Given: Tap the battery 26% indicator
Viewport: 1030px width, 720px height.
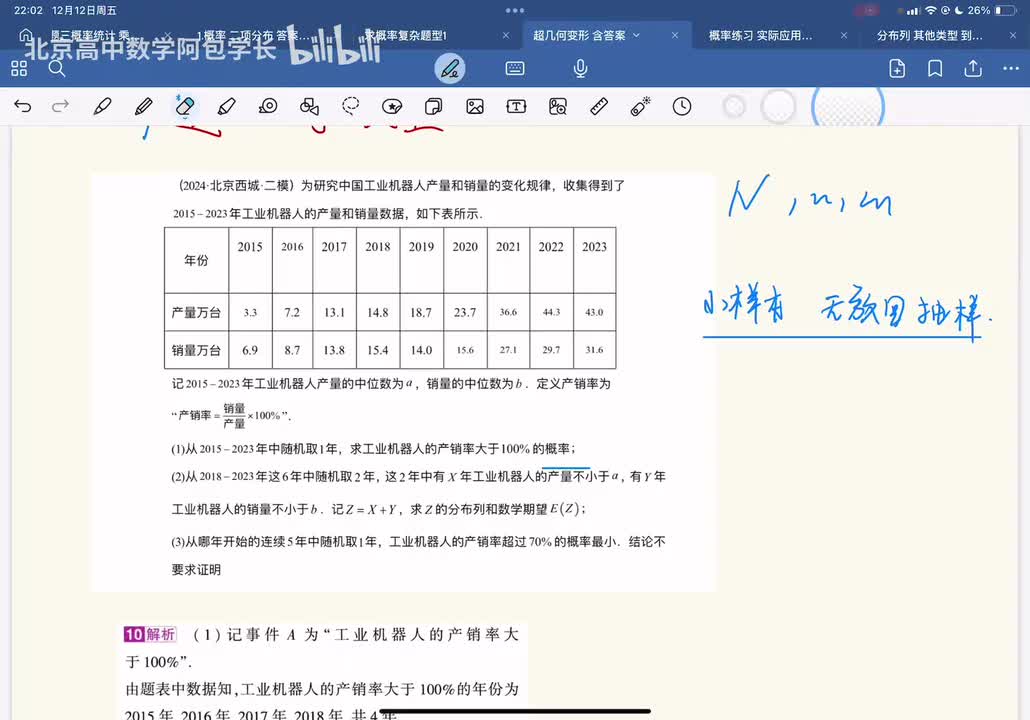Looking at the screenshot, I should pos(992,11).
